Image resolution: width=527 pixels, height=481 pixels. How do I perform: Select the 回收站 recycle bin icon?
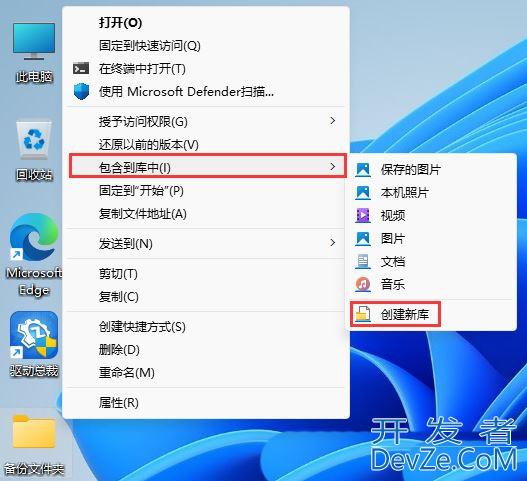point(34,140)
